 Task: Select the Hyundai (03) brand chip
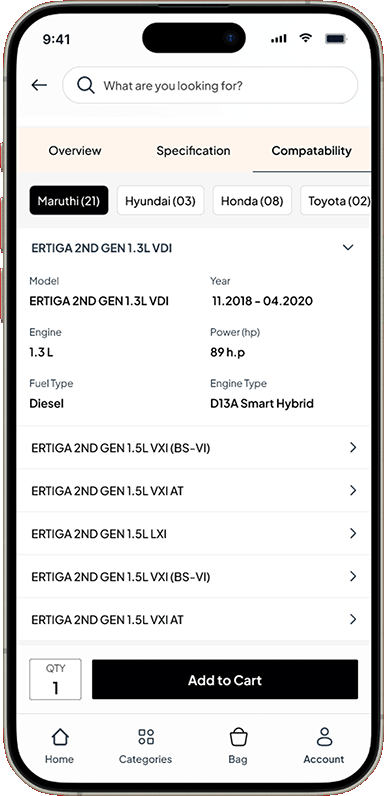160,201
